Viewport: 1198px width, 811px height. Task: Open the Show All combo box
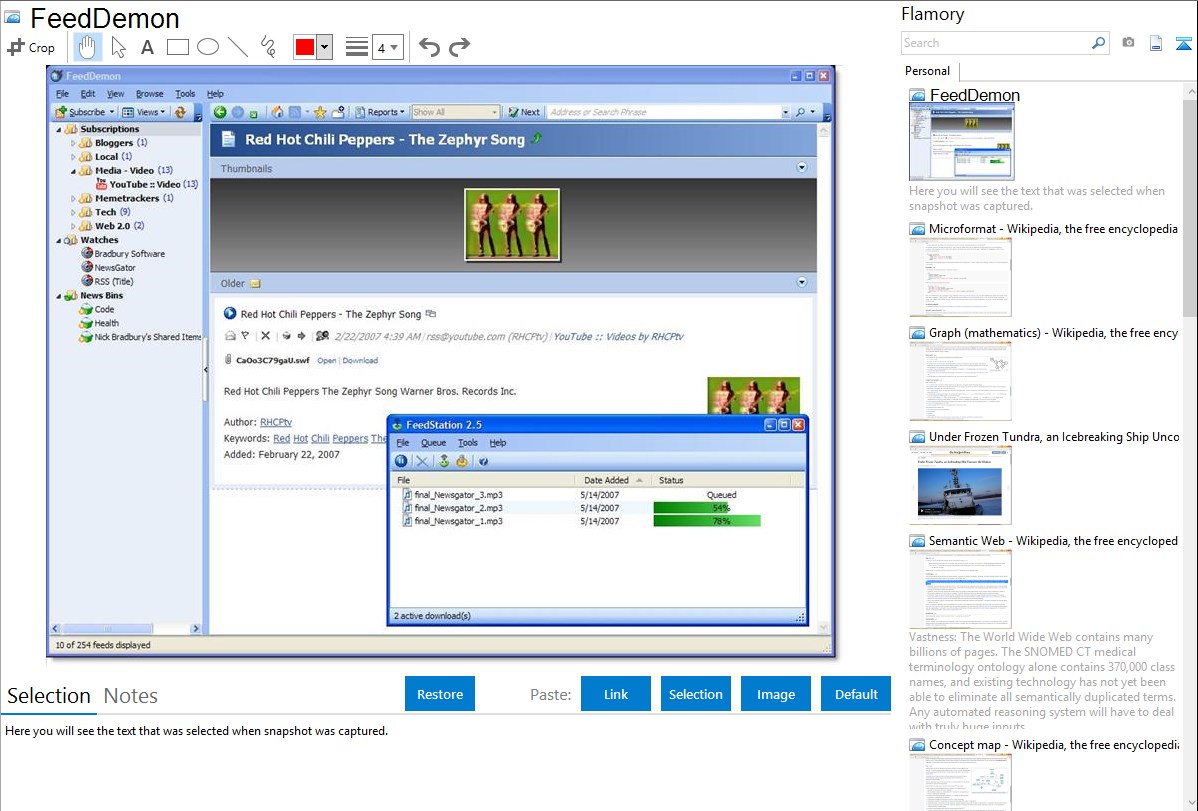pos(455,112)
